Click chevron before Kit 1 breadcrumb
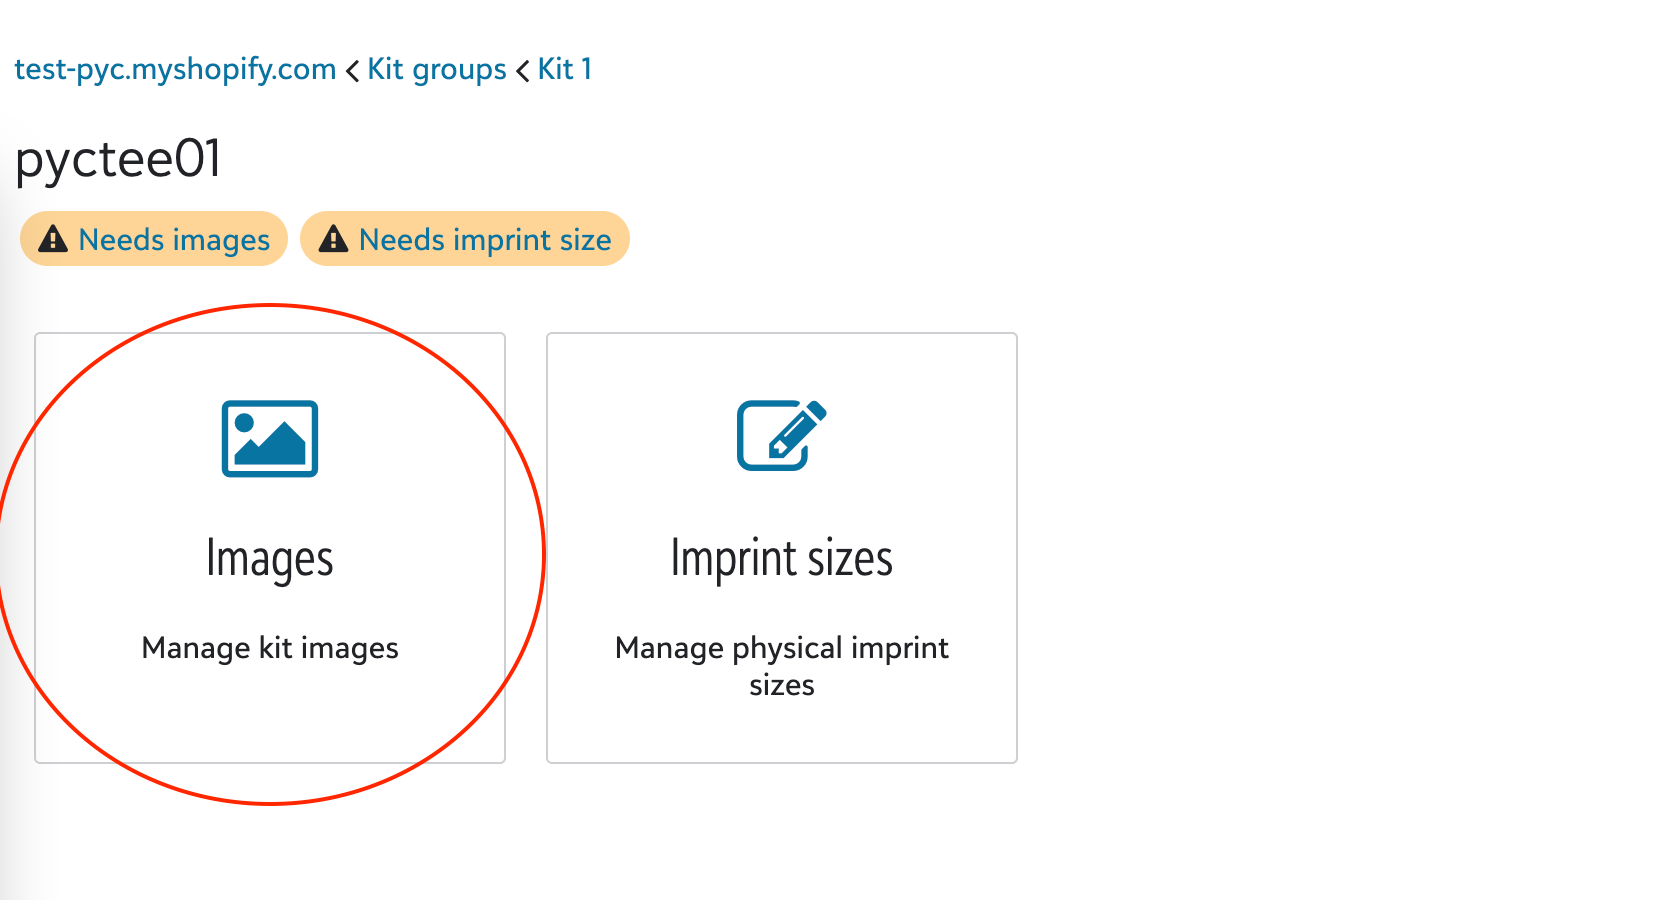The width and height of the screenshot is (1654, 900). pyautogui.click(x=522, y=71)
